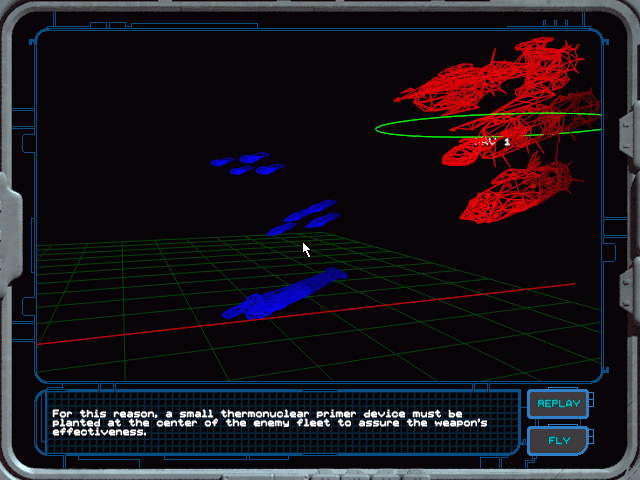Click the red axis line on the grid
Viewport: 640px width, 480px height.
(306, 314)
